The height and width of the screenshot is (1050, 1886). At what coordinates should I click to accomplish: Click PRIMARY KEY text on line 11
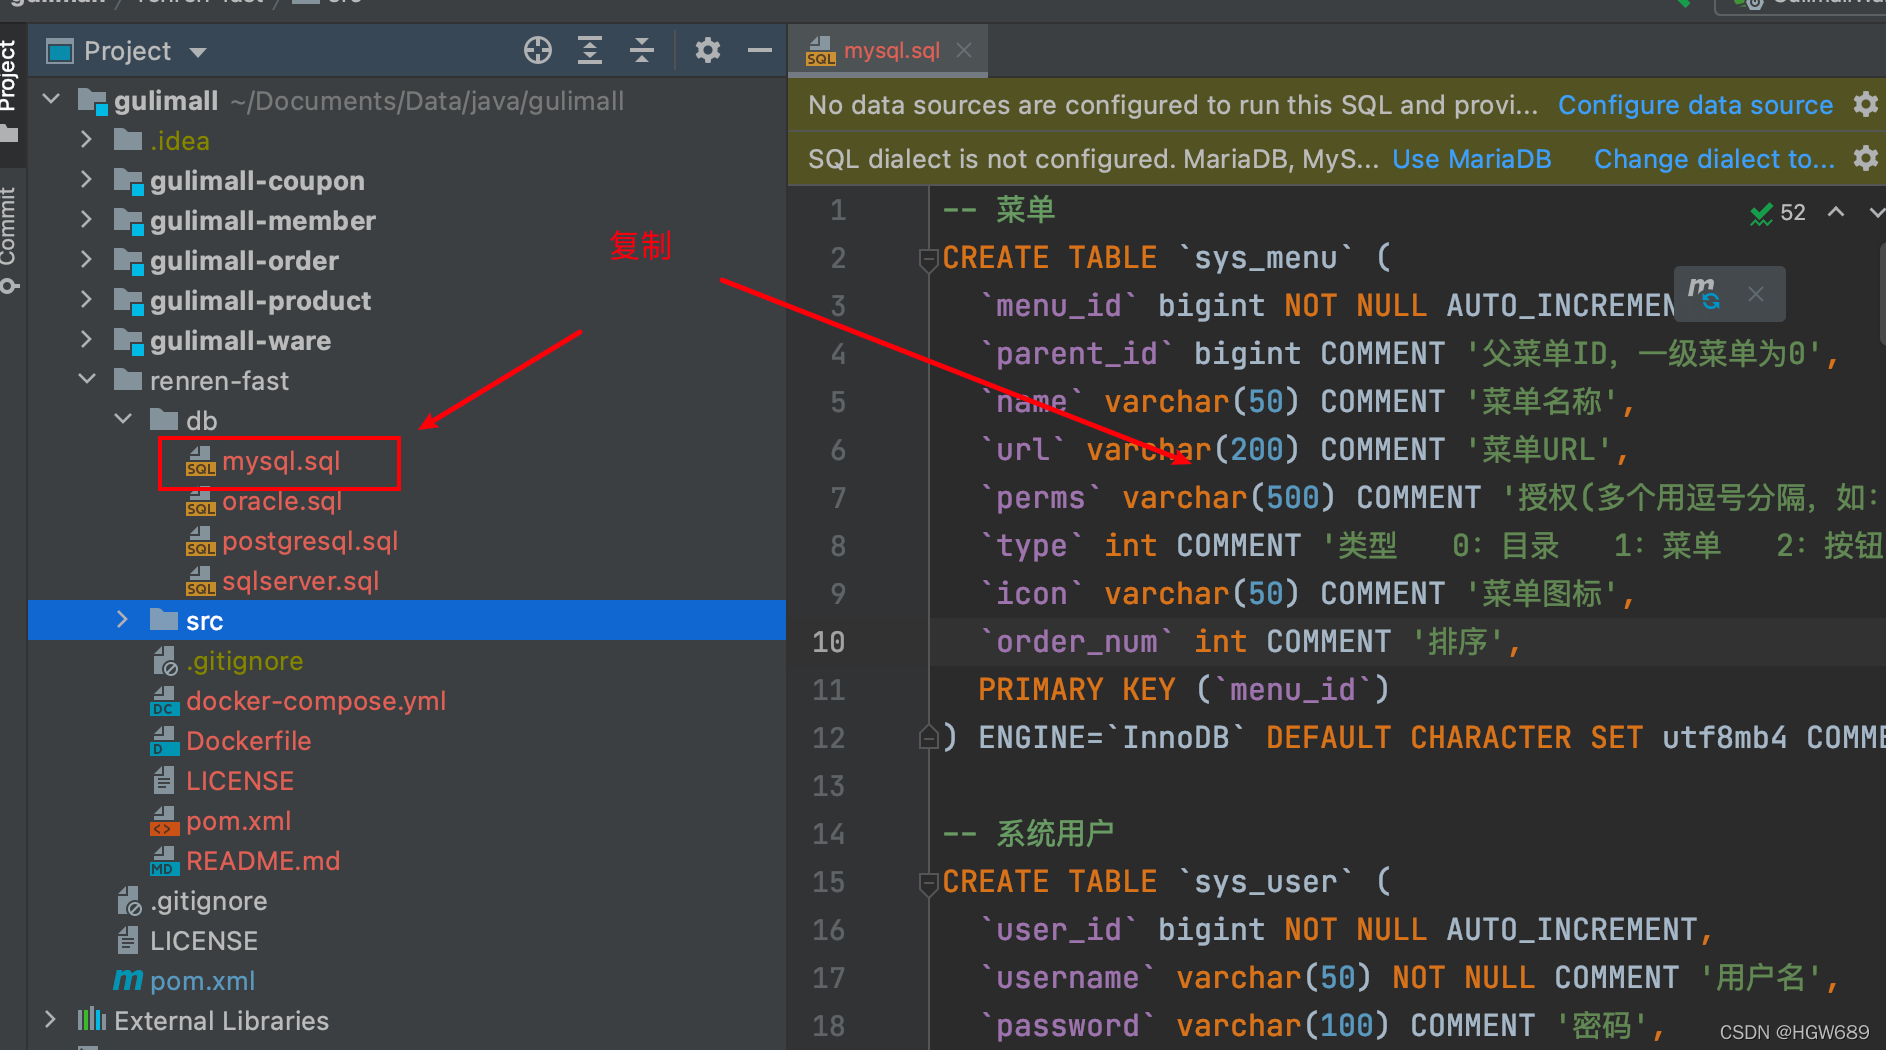pos(1077,690)
